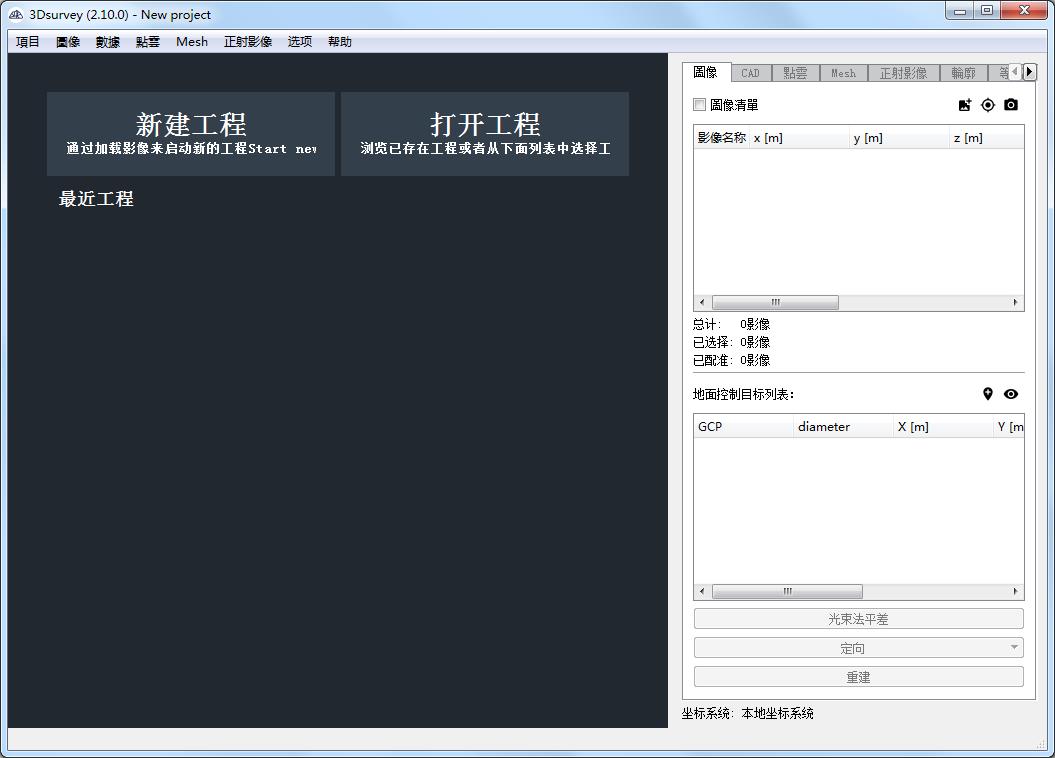Click the target locate icon beside the camera
Screen dimensions: 1055x758
coord(987,104)
